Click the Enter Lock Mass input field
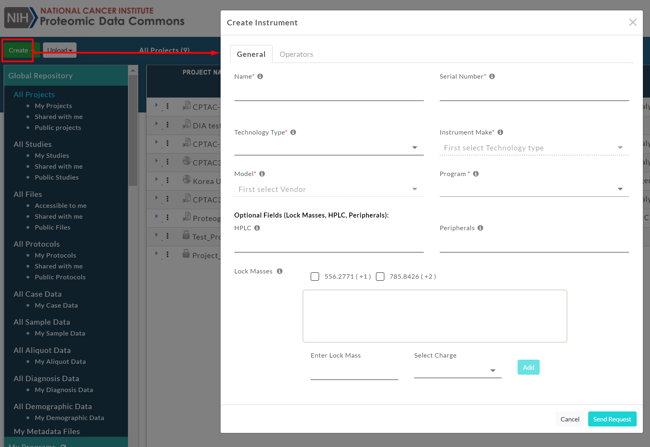 (x=353, y=371)
